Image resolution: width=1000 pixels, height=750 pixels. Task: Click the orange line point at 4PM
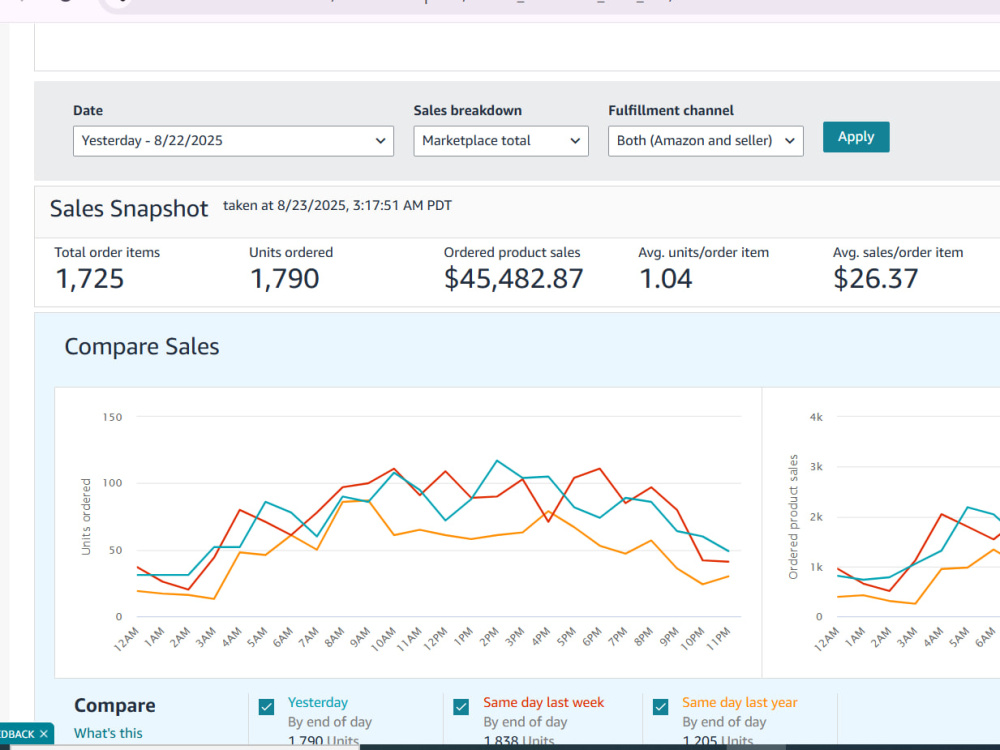pos(548,511)
